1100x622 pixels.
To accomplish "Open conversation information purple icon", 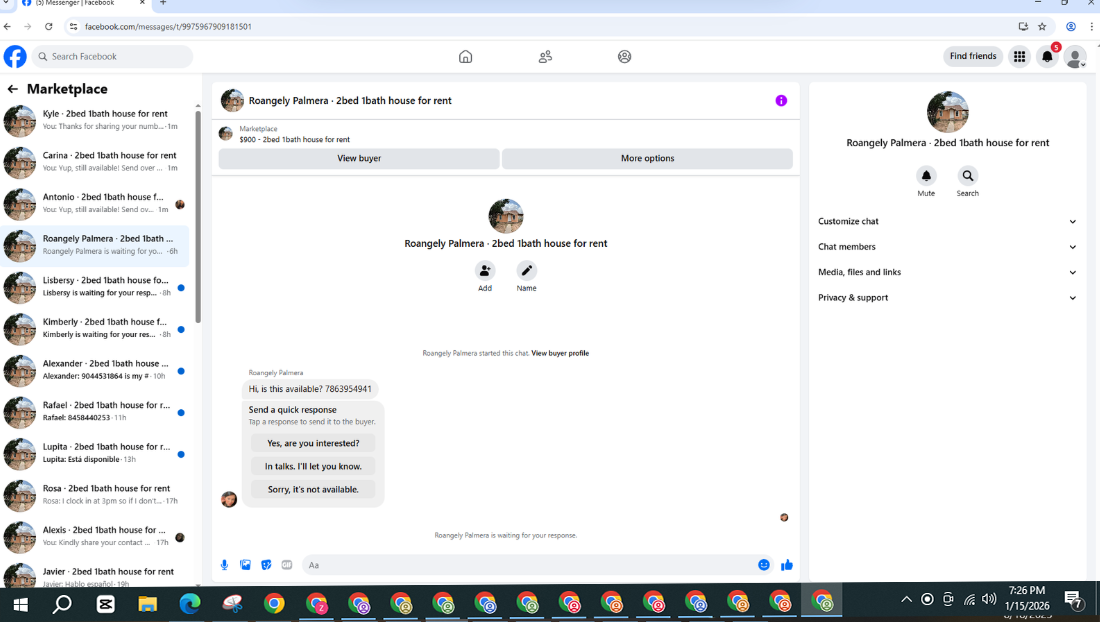I will [781, 101].
